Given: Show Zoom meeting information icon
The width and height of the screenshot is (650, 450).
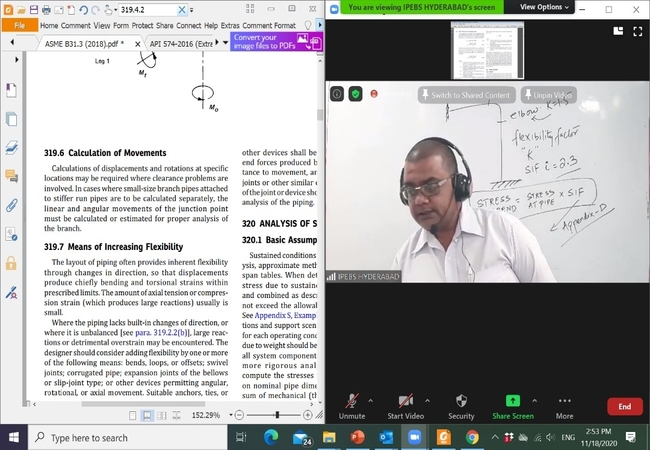Looking at the screenshot, I should tap(337, 94).
